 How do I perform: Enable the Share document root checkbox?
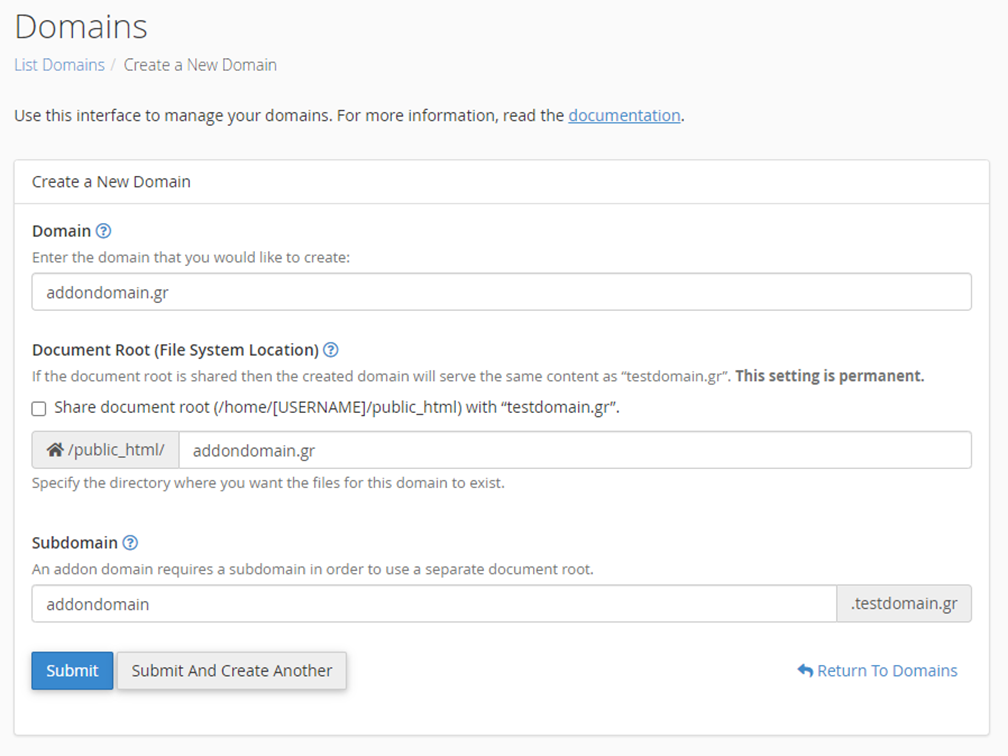(x=39, y=408)
